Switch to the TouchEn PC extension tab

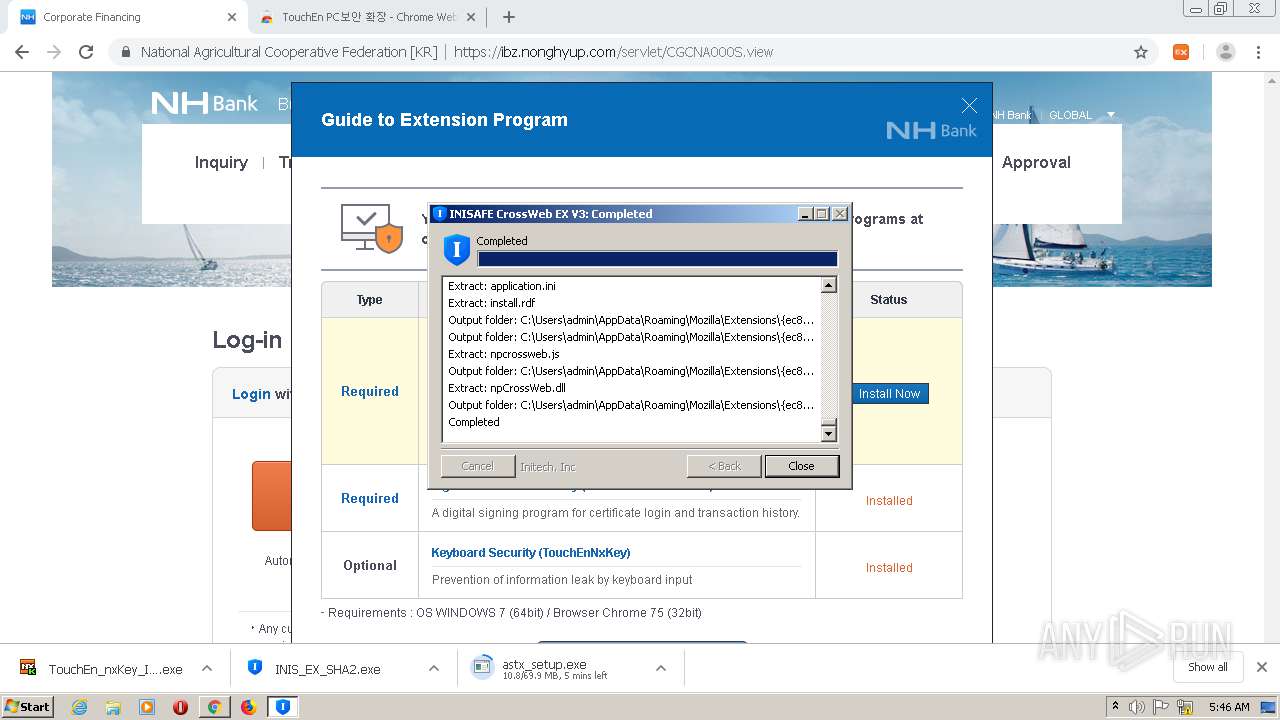[x=370, y=17]
